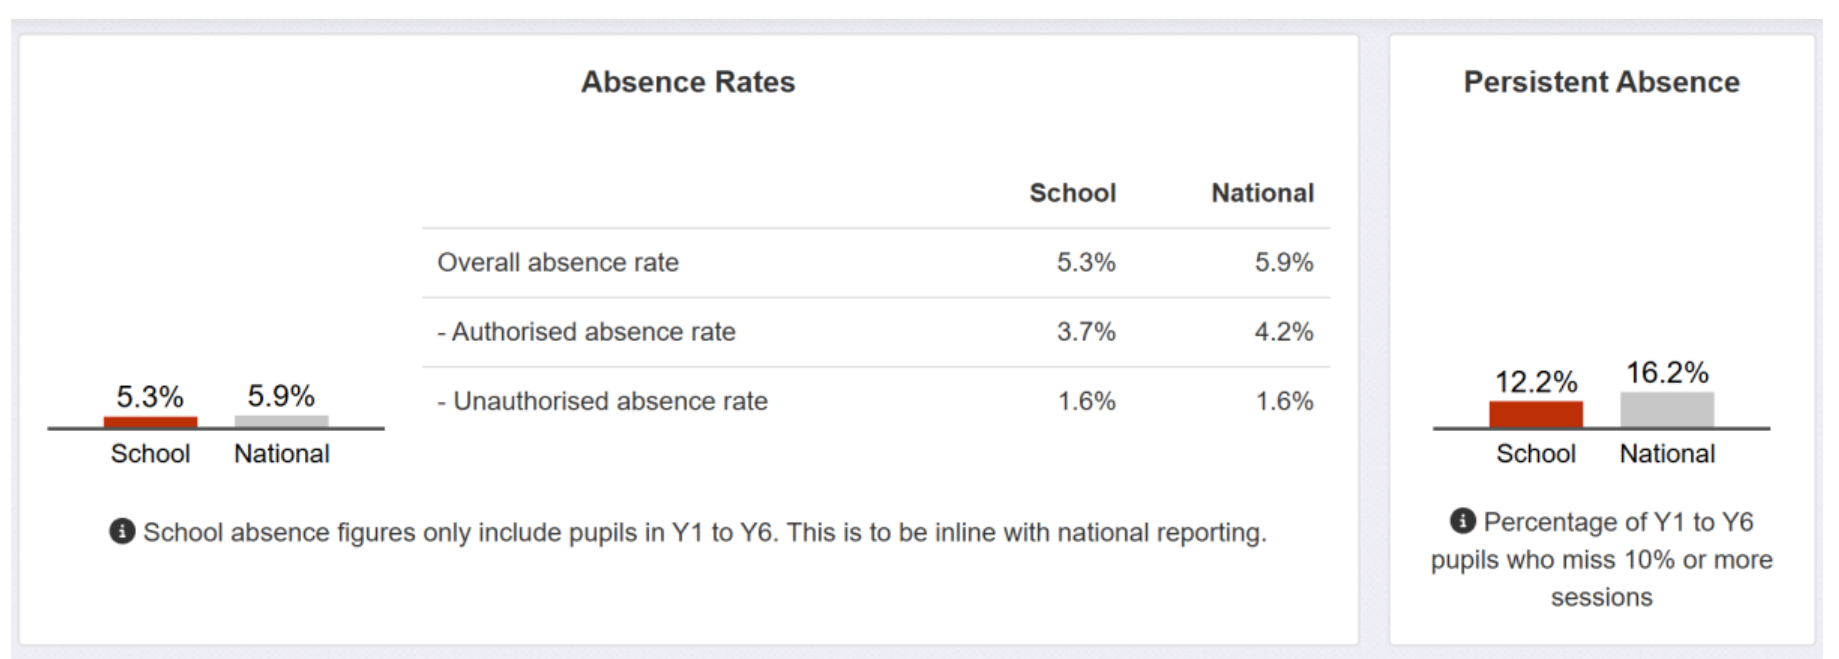Click the National column header in table
1839x659 pixels.
click(1262, 193)
